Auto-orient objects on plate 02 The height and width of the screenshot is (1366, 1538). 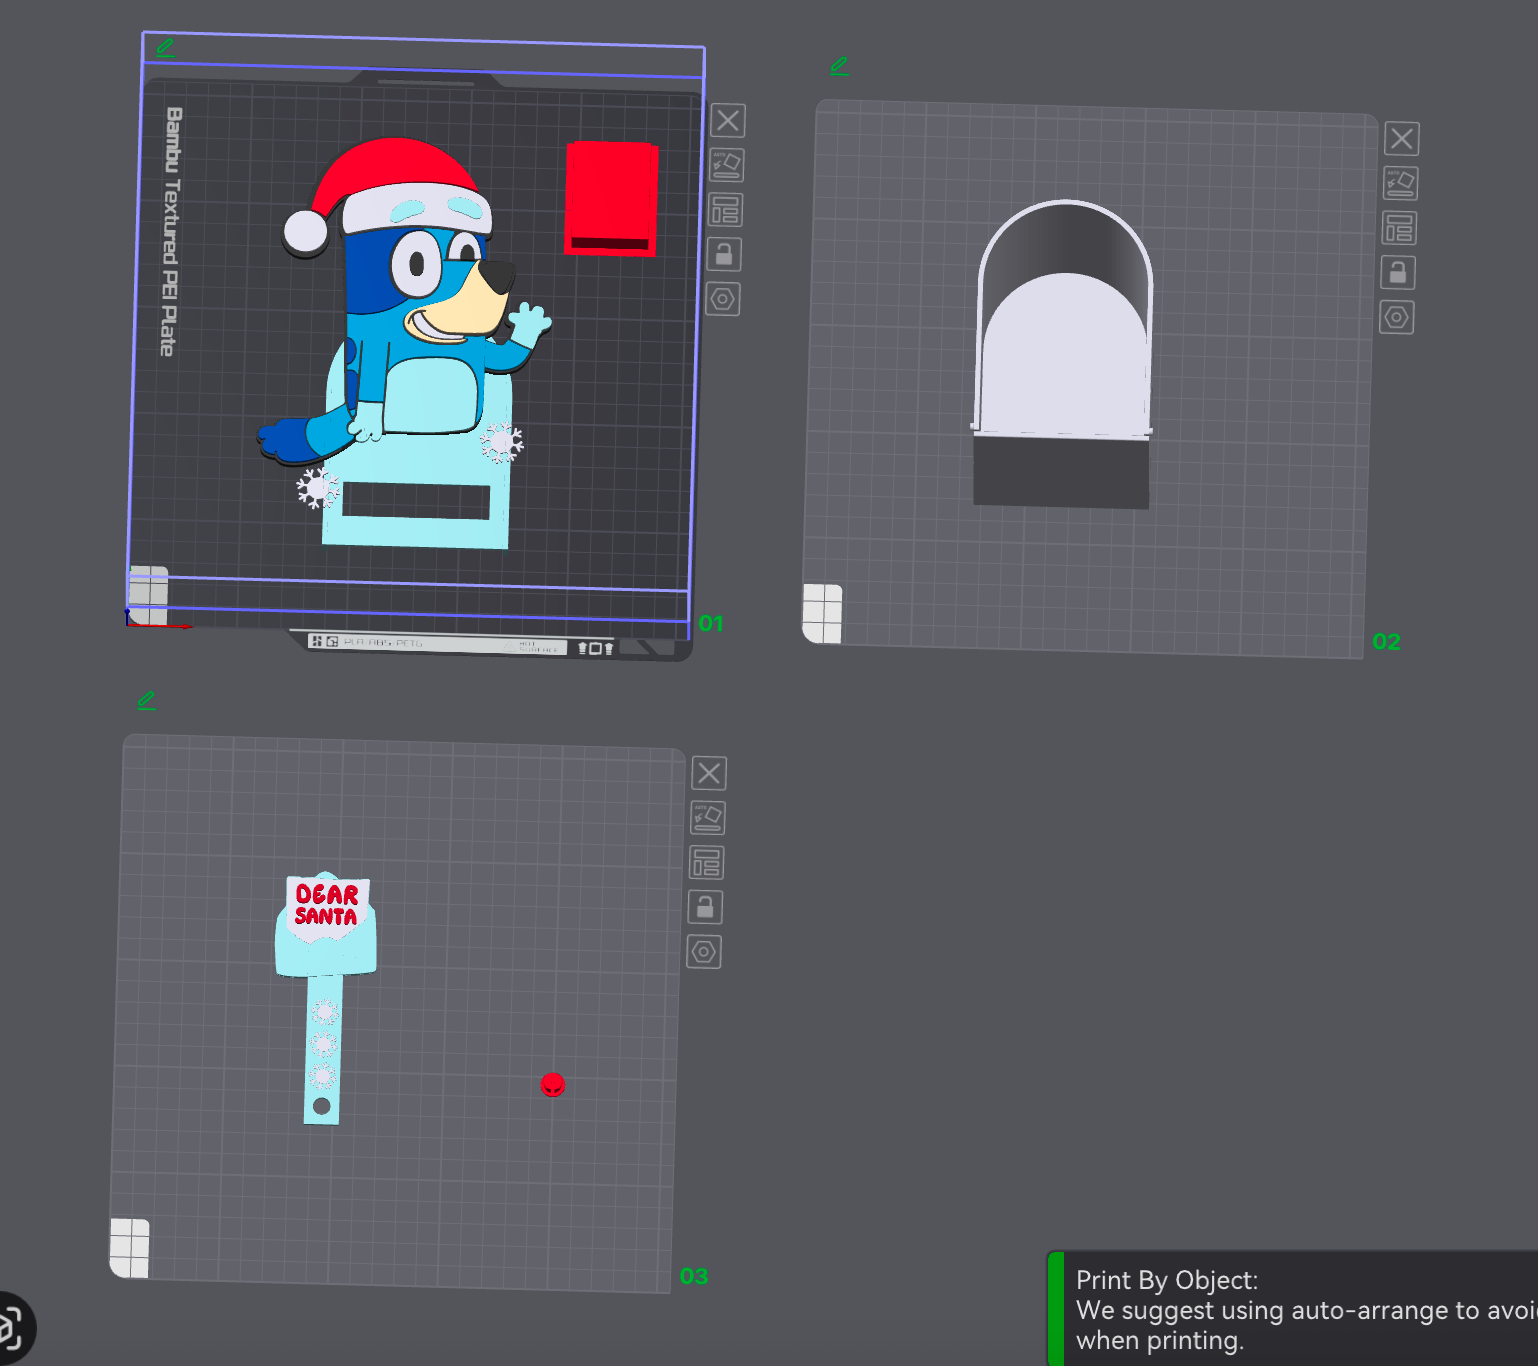[1400, 183]
